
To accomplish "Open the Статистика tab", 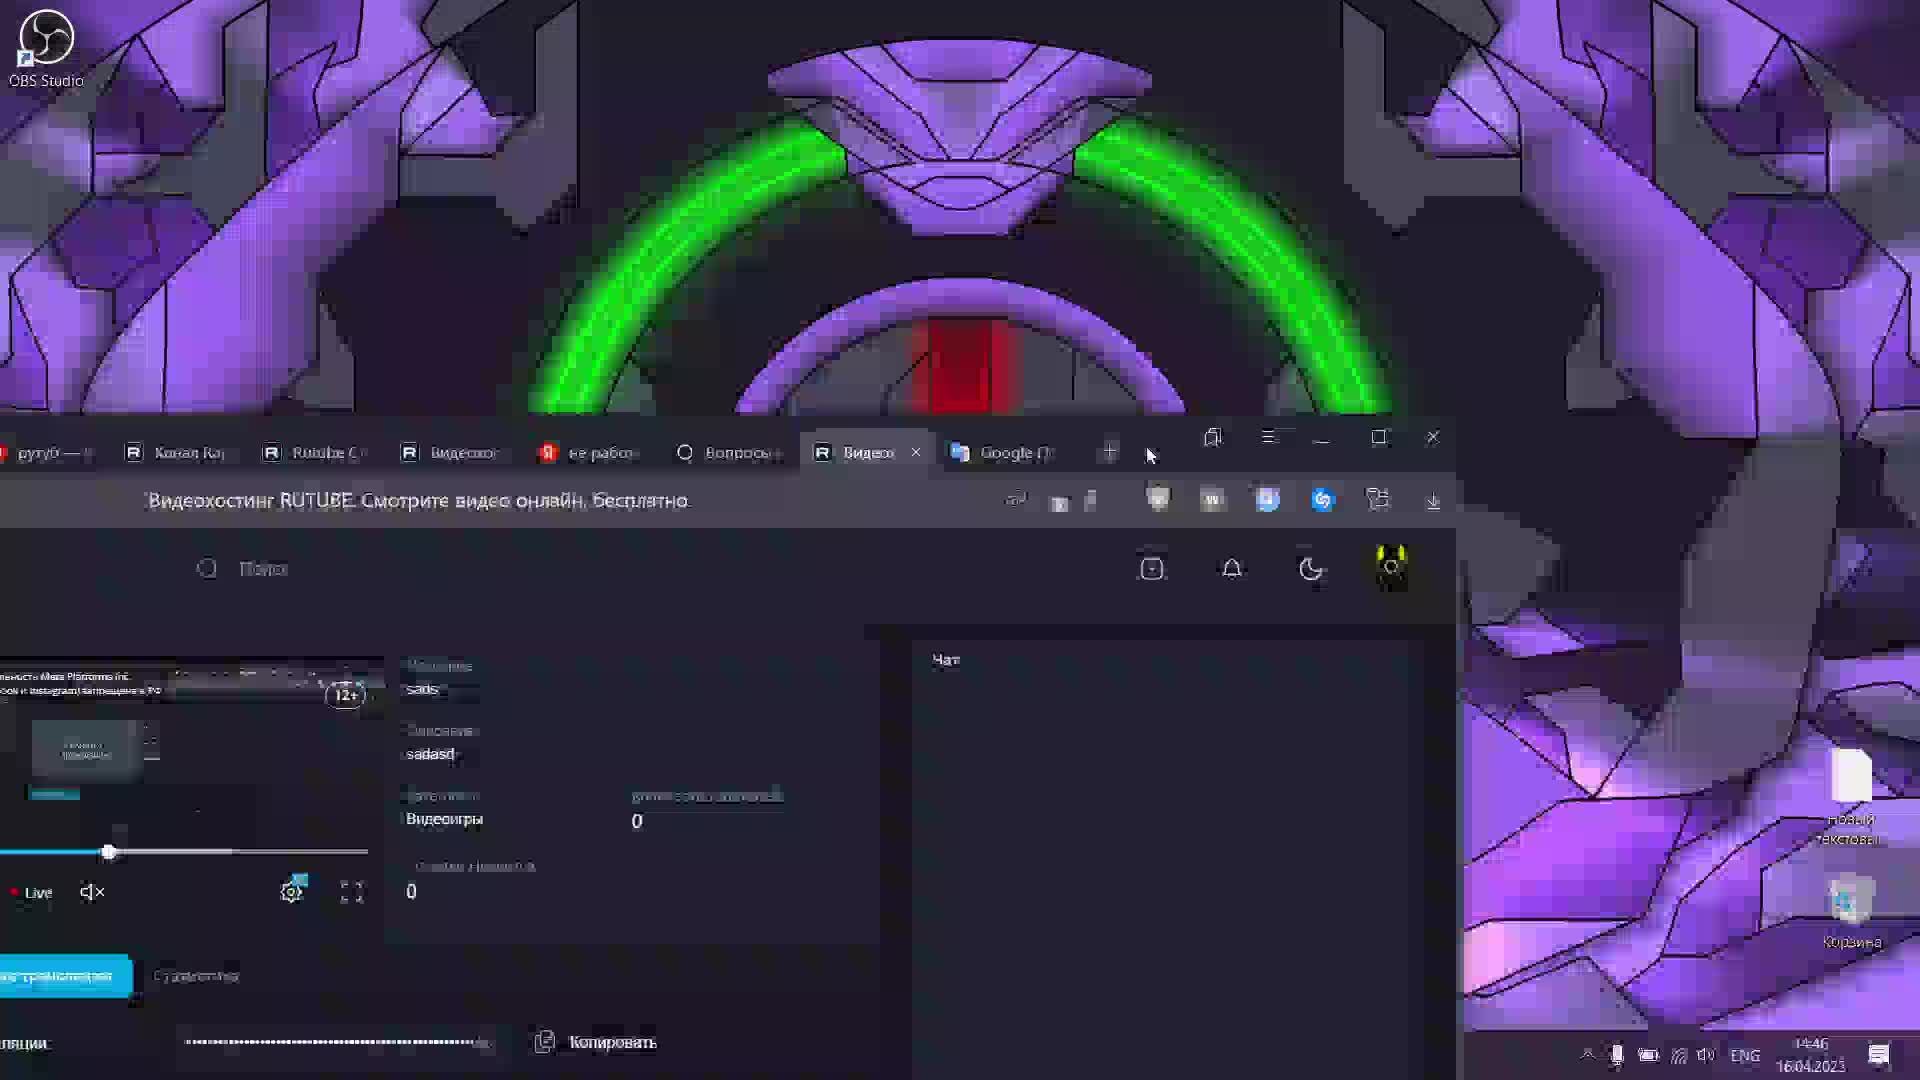I will pos(196,976).
